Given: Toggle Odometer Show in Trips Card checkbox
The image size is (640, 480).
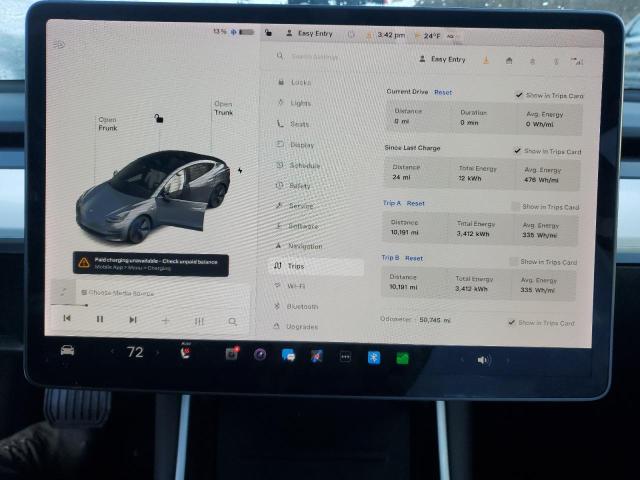Looking at the screenshot, I should click(512, 322).
